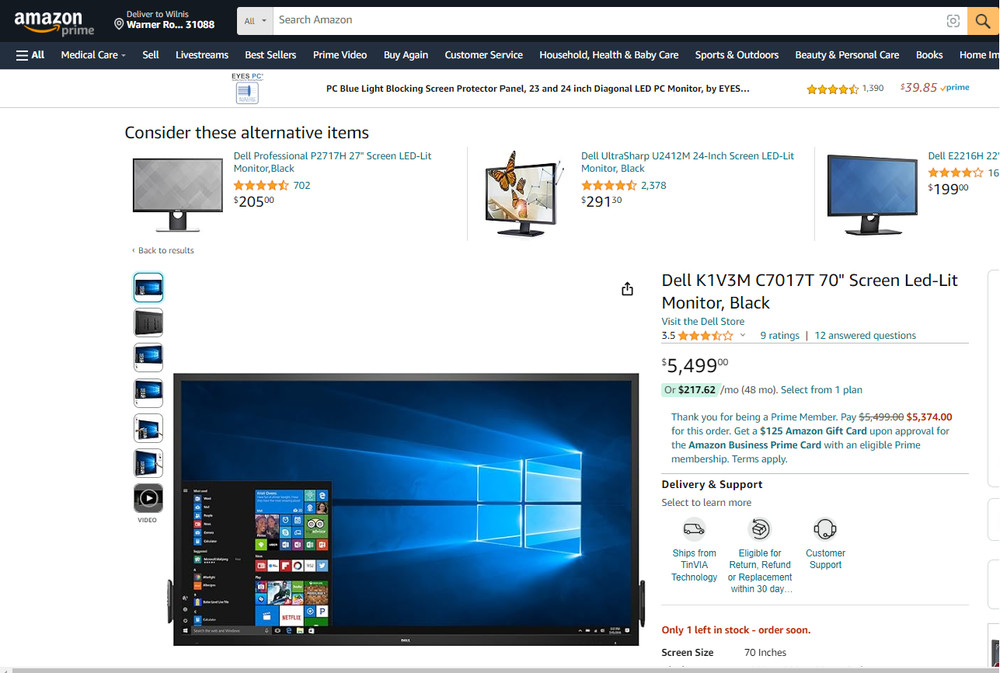Open Best Sellers in navigation bar
This screenshot has height=673, width=1000.
pyautogui.click(x=270, y=55)
